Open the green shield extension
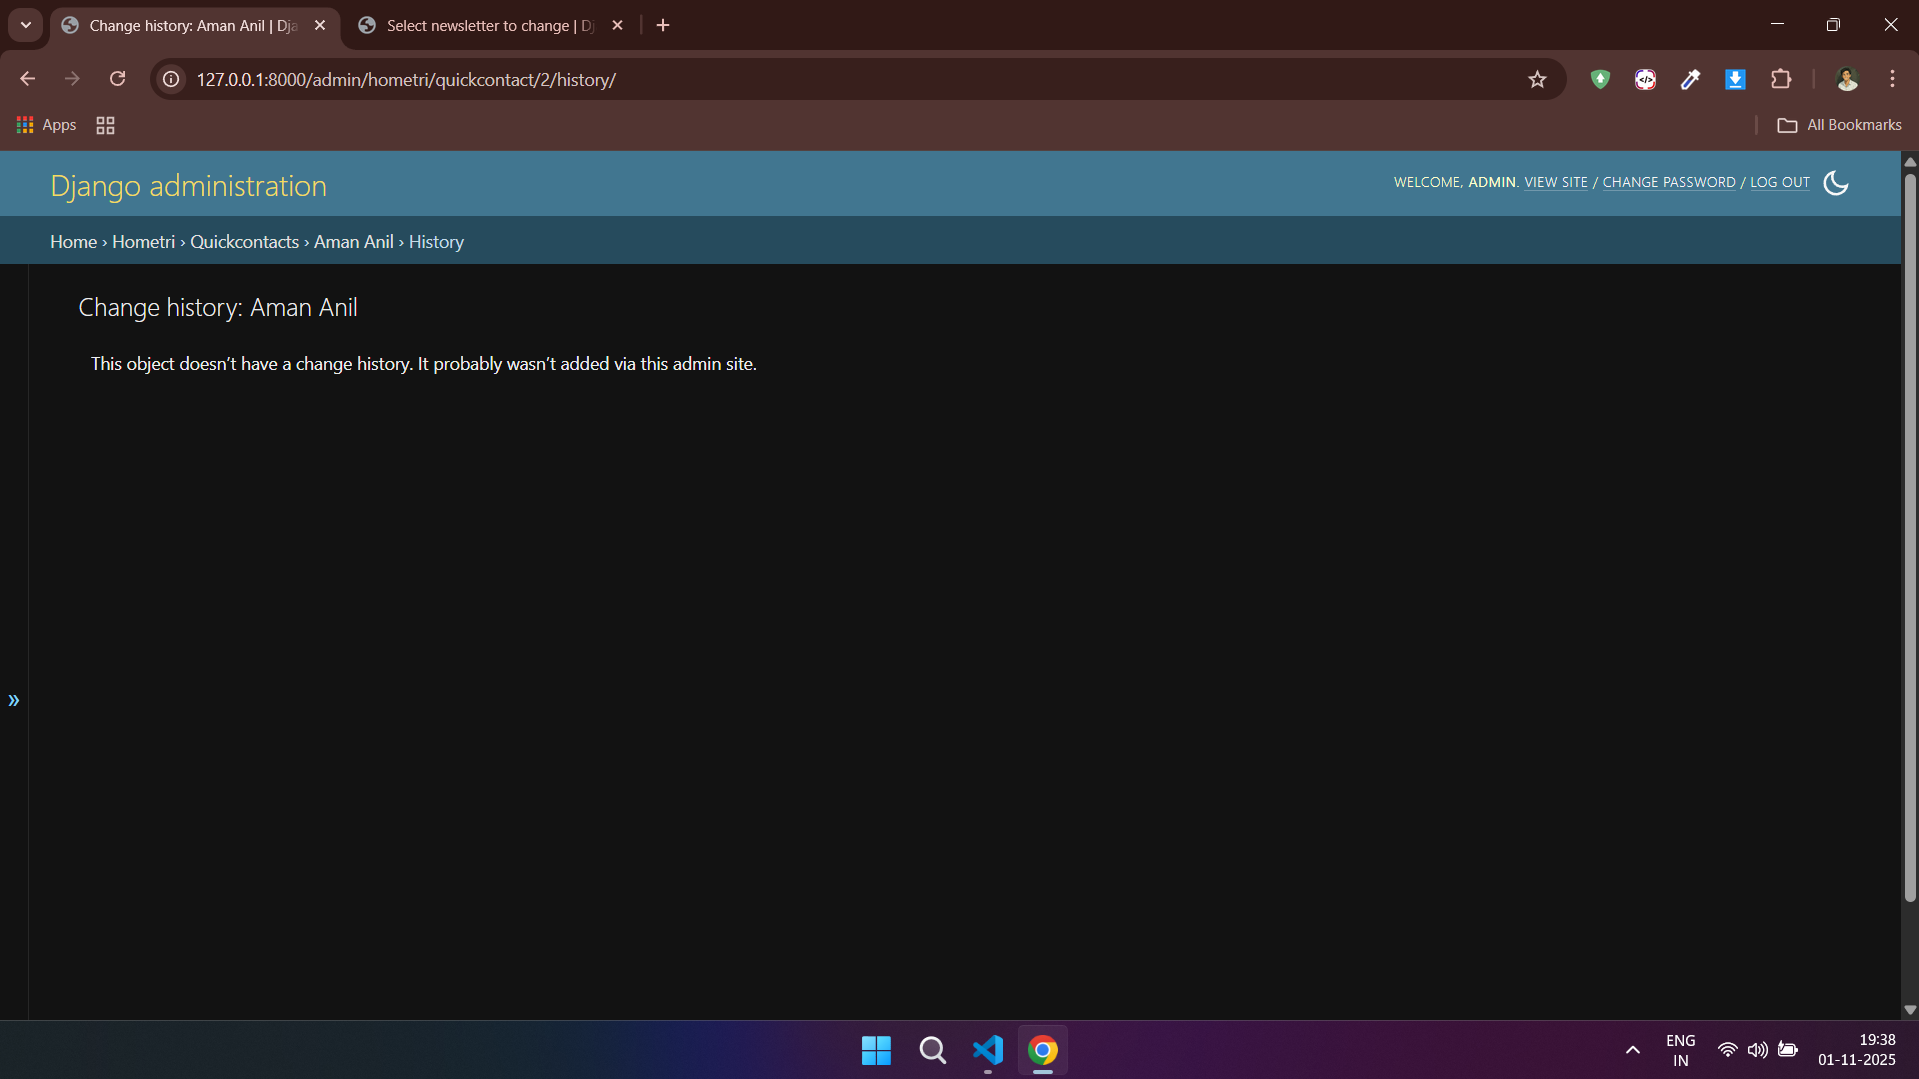This screenshot has height=1079, width=1919. (x=1600, y=79)
